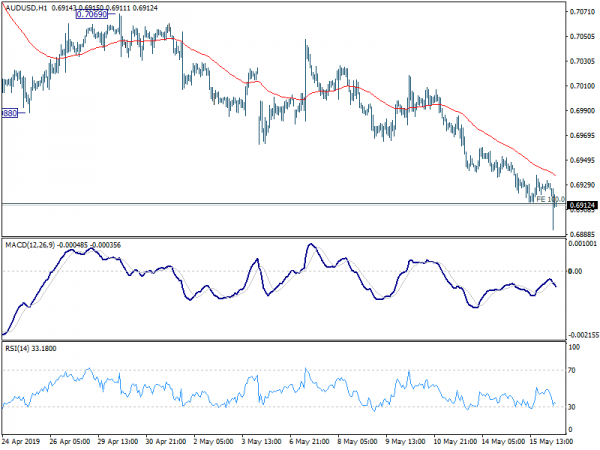The width and height of the screenshot is (600, 450).
Task: Click the RSI level 30 label
Action: [x=572, y=407]
